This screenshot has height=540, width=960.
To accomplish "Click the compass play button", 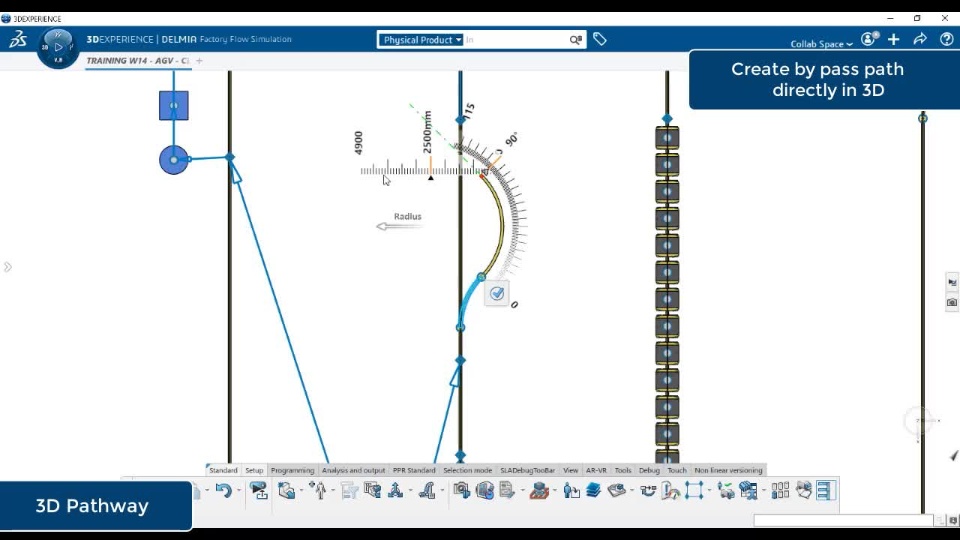I will point(58,47).
